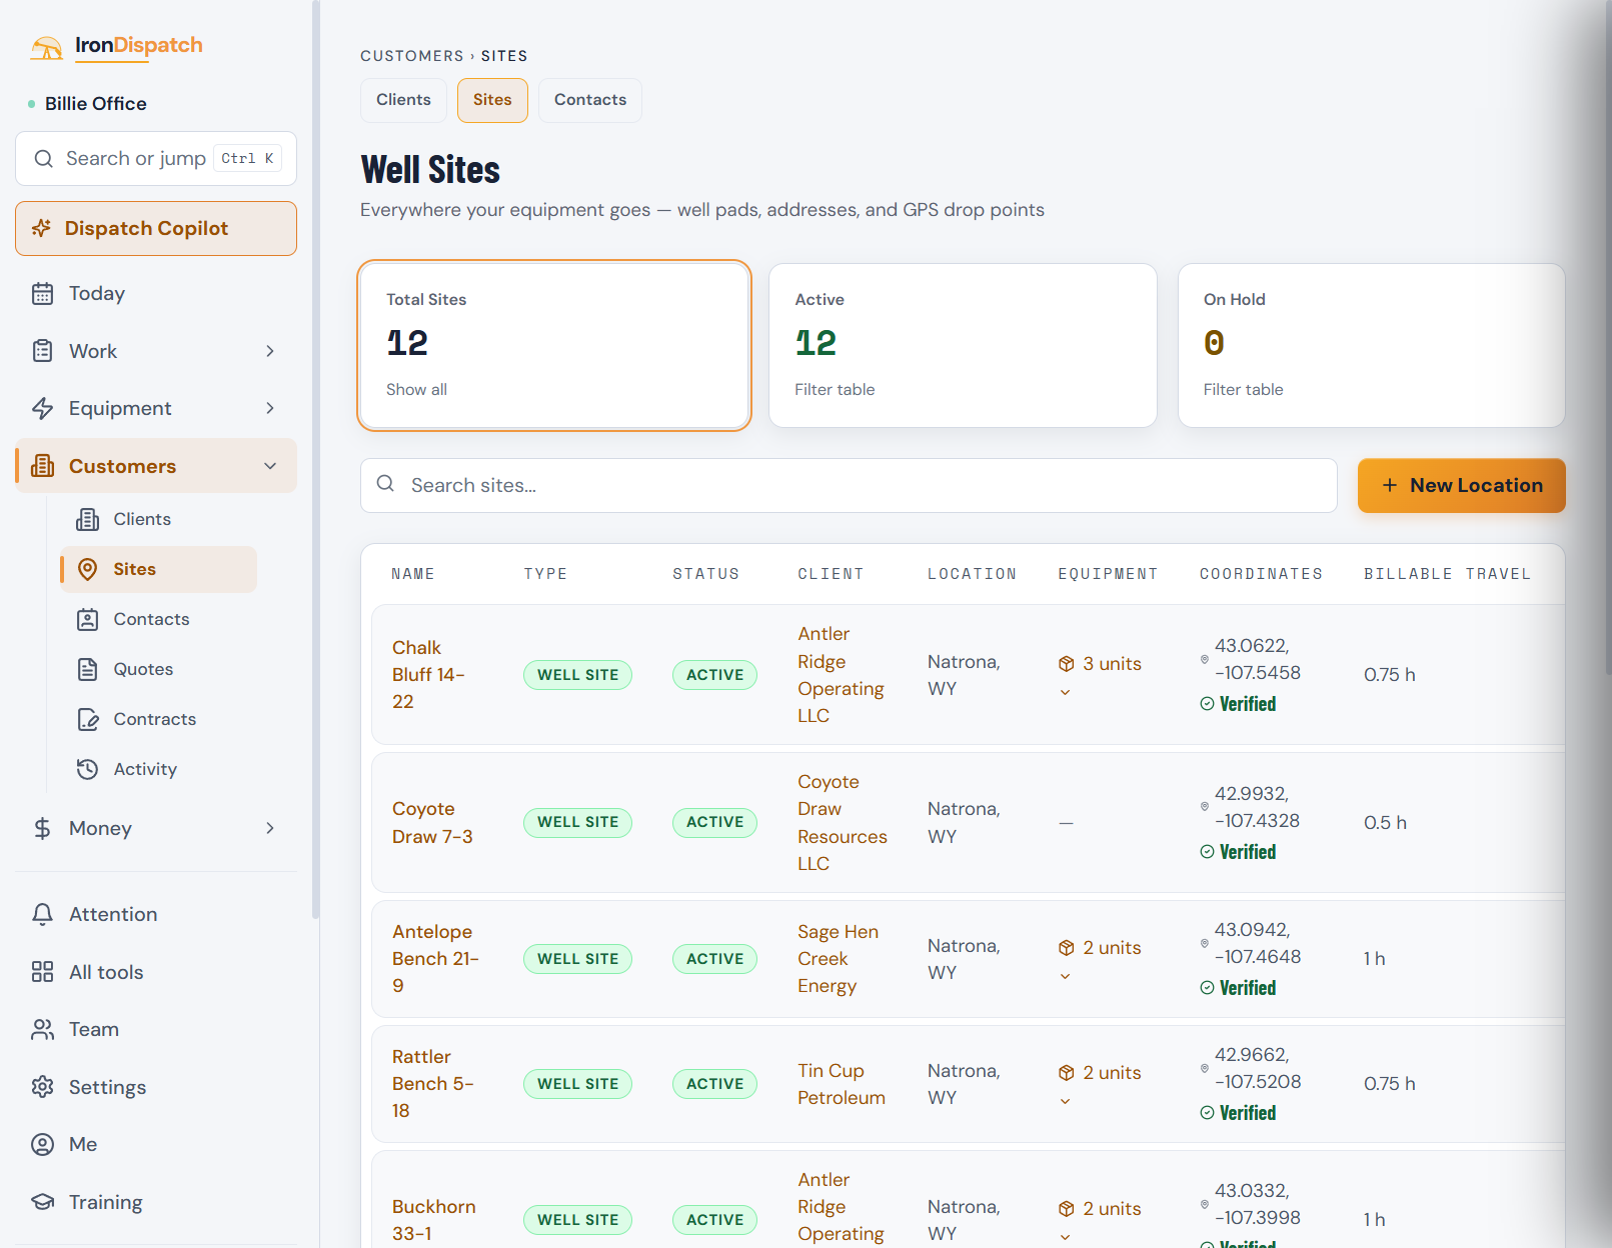Open the Chalk Bluff 14-22 site

[x=429, y=675]
